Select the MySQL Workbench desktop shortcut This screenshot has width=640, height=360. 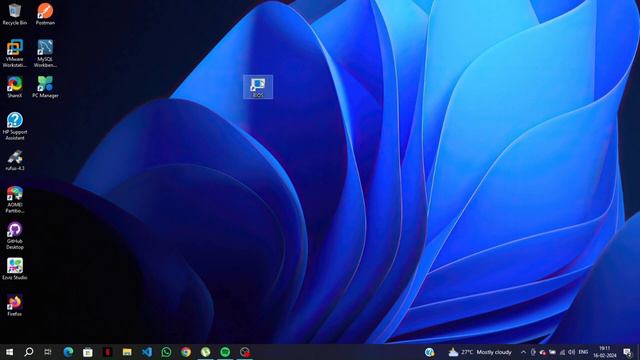[45, 53]
